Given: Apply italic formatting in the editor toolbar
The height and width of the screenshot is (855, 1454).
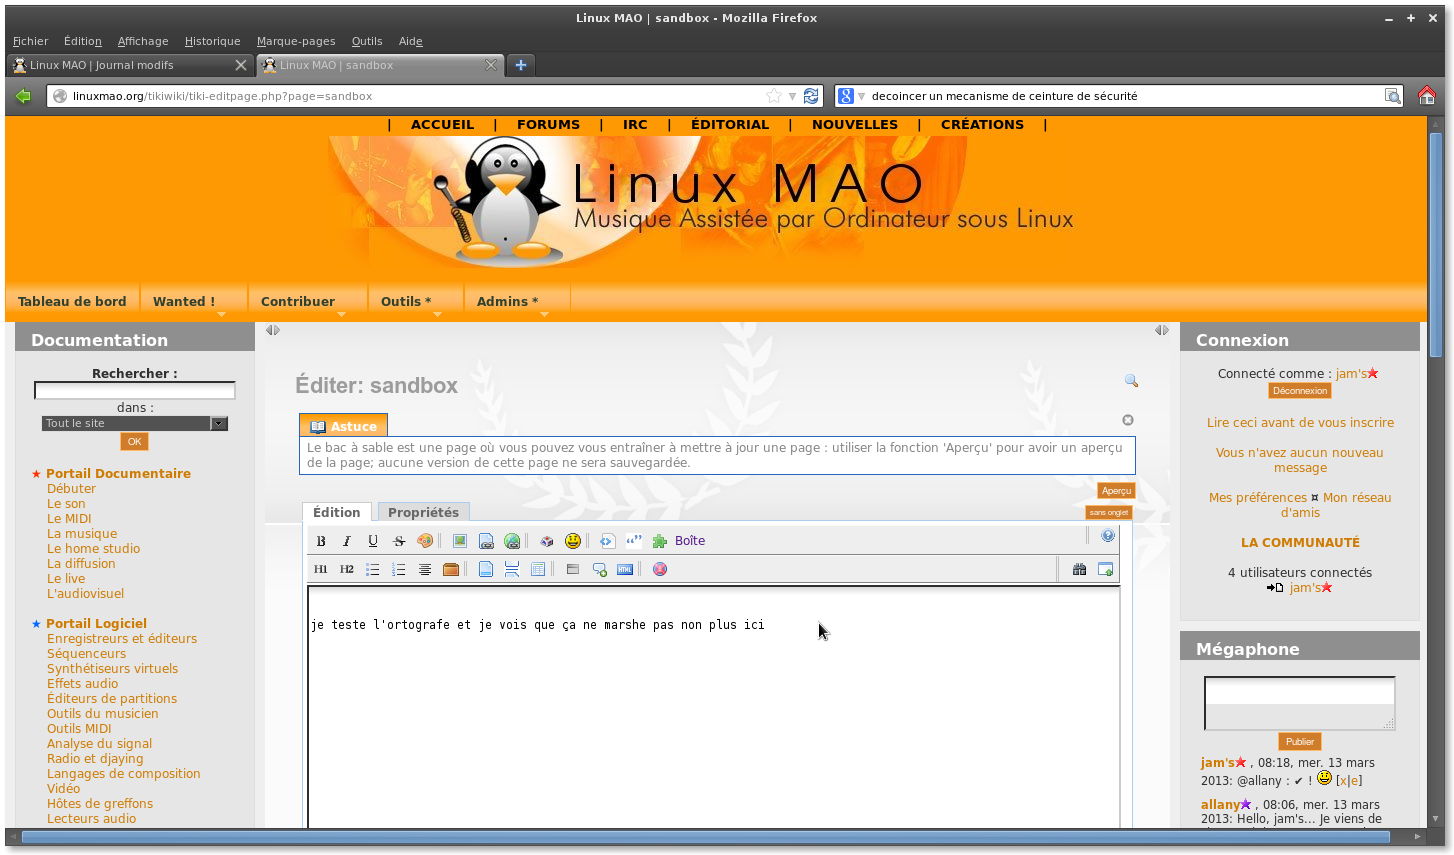Looking at the screenshot, I should [347, 541].
